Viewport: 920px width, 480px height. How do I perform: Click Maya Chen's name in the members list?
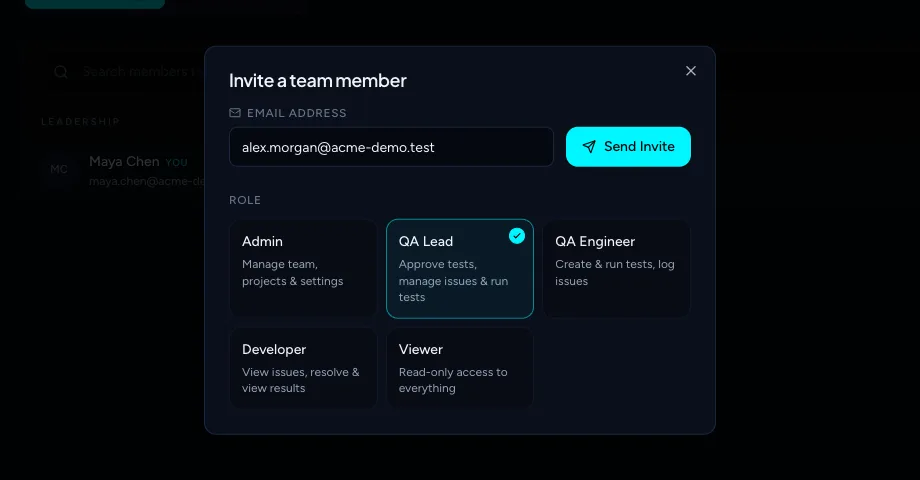(x=124, y=161)
